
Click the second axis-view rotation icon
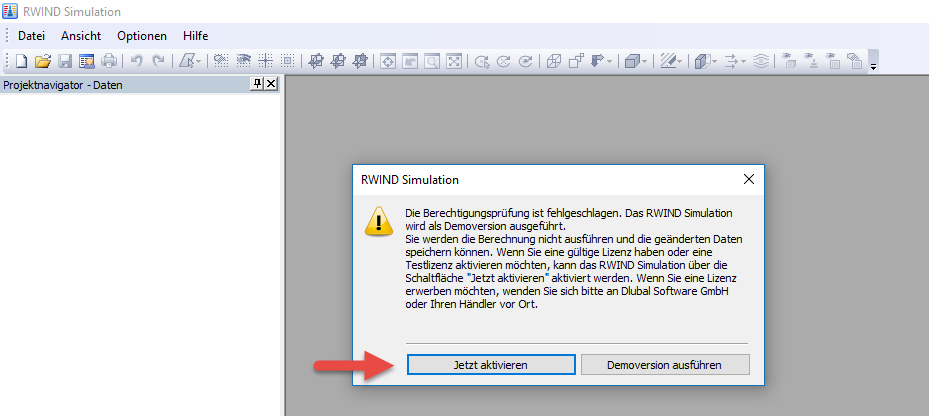[x=338, y=60]
